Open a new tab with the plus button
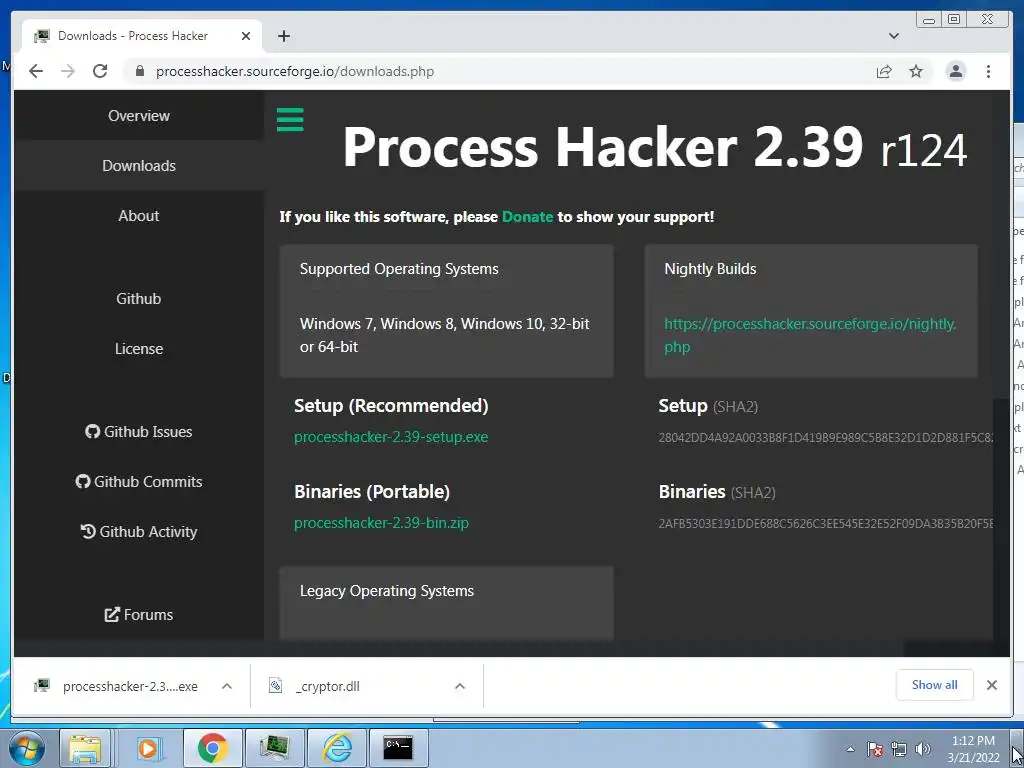 click(x=283, y=36)
